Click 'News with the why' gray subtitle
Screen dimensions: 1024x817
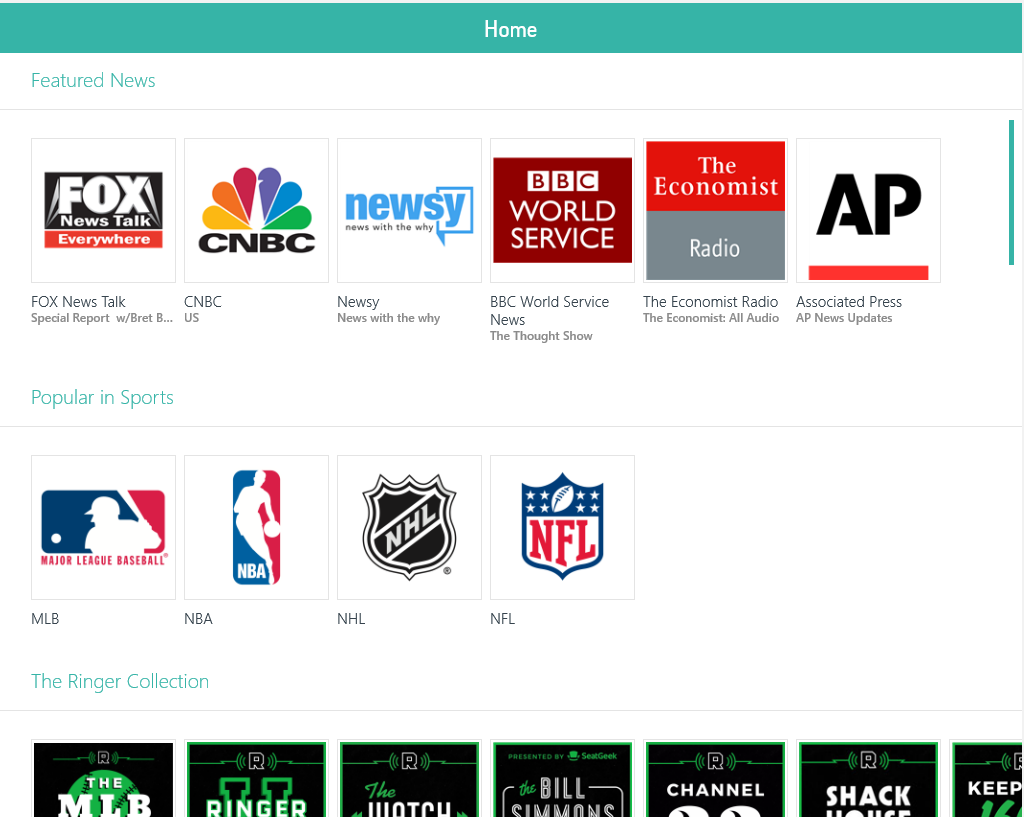click(389, 318)
